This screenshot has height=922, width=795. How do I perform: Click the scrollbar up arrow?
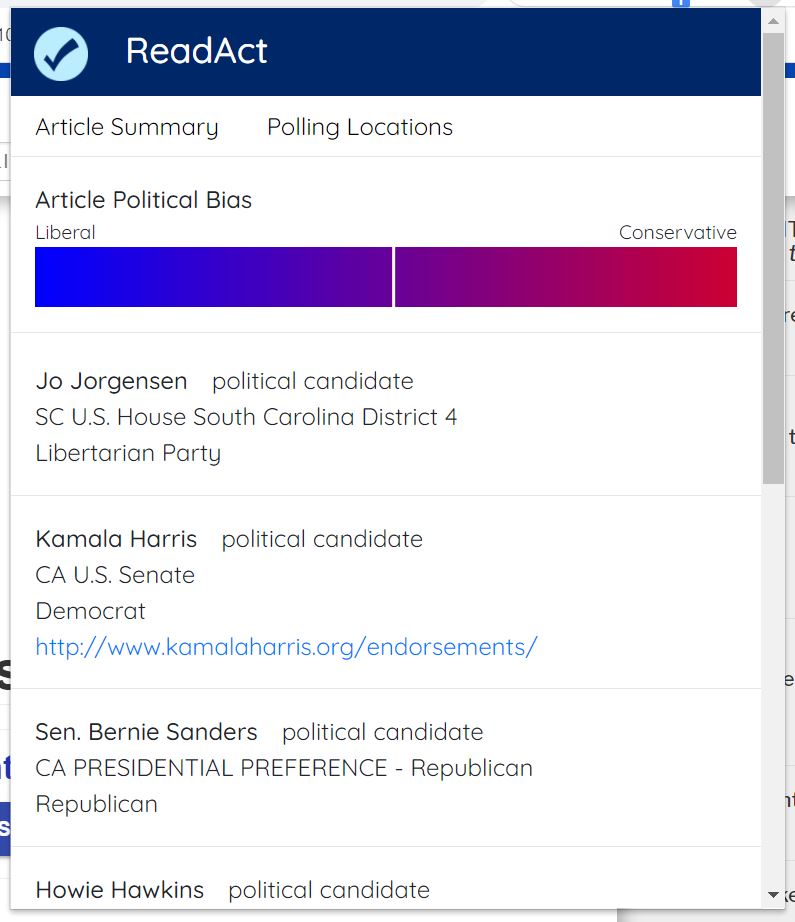click(773, 19)
